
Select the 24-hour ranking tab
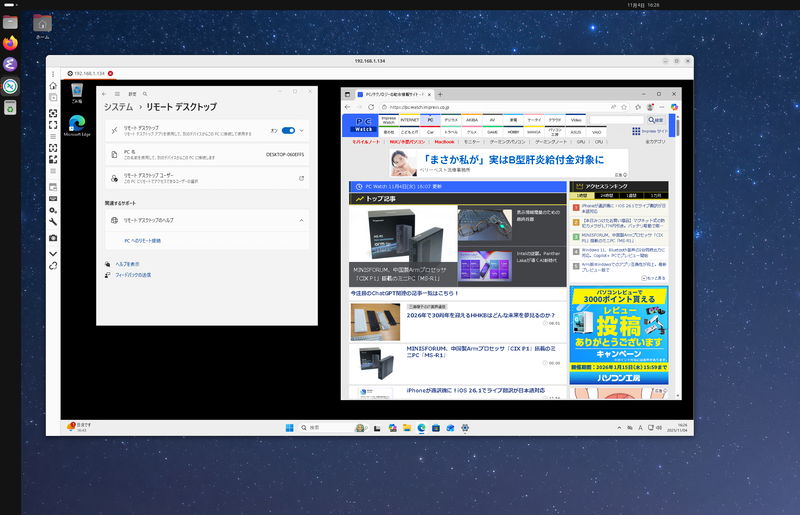coord(607,195)
